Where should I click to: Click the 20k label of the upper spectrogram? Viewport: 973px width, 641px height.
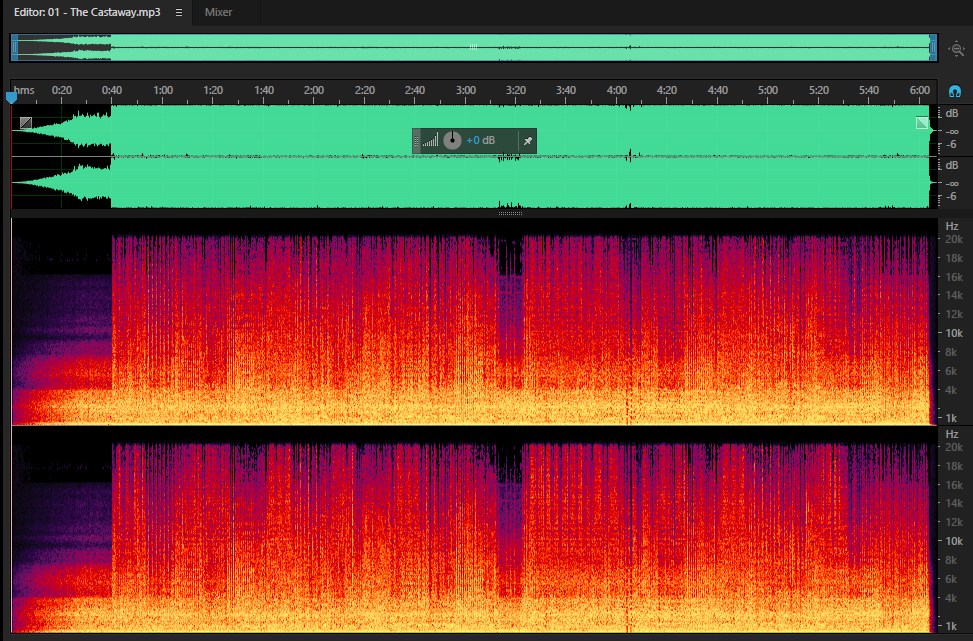(954, 239)
